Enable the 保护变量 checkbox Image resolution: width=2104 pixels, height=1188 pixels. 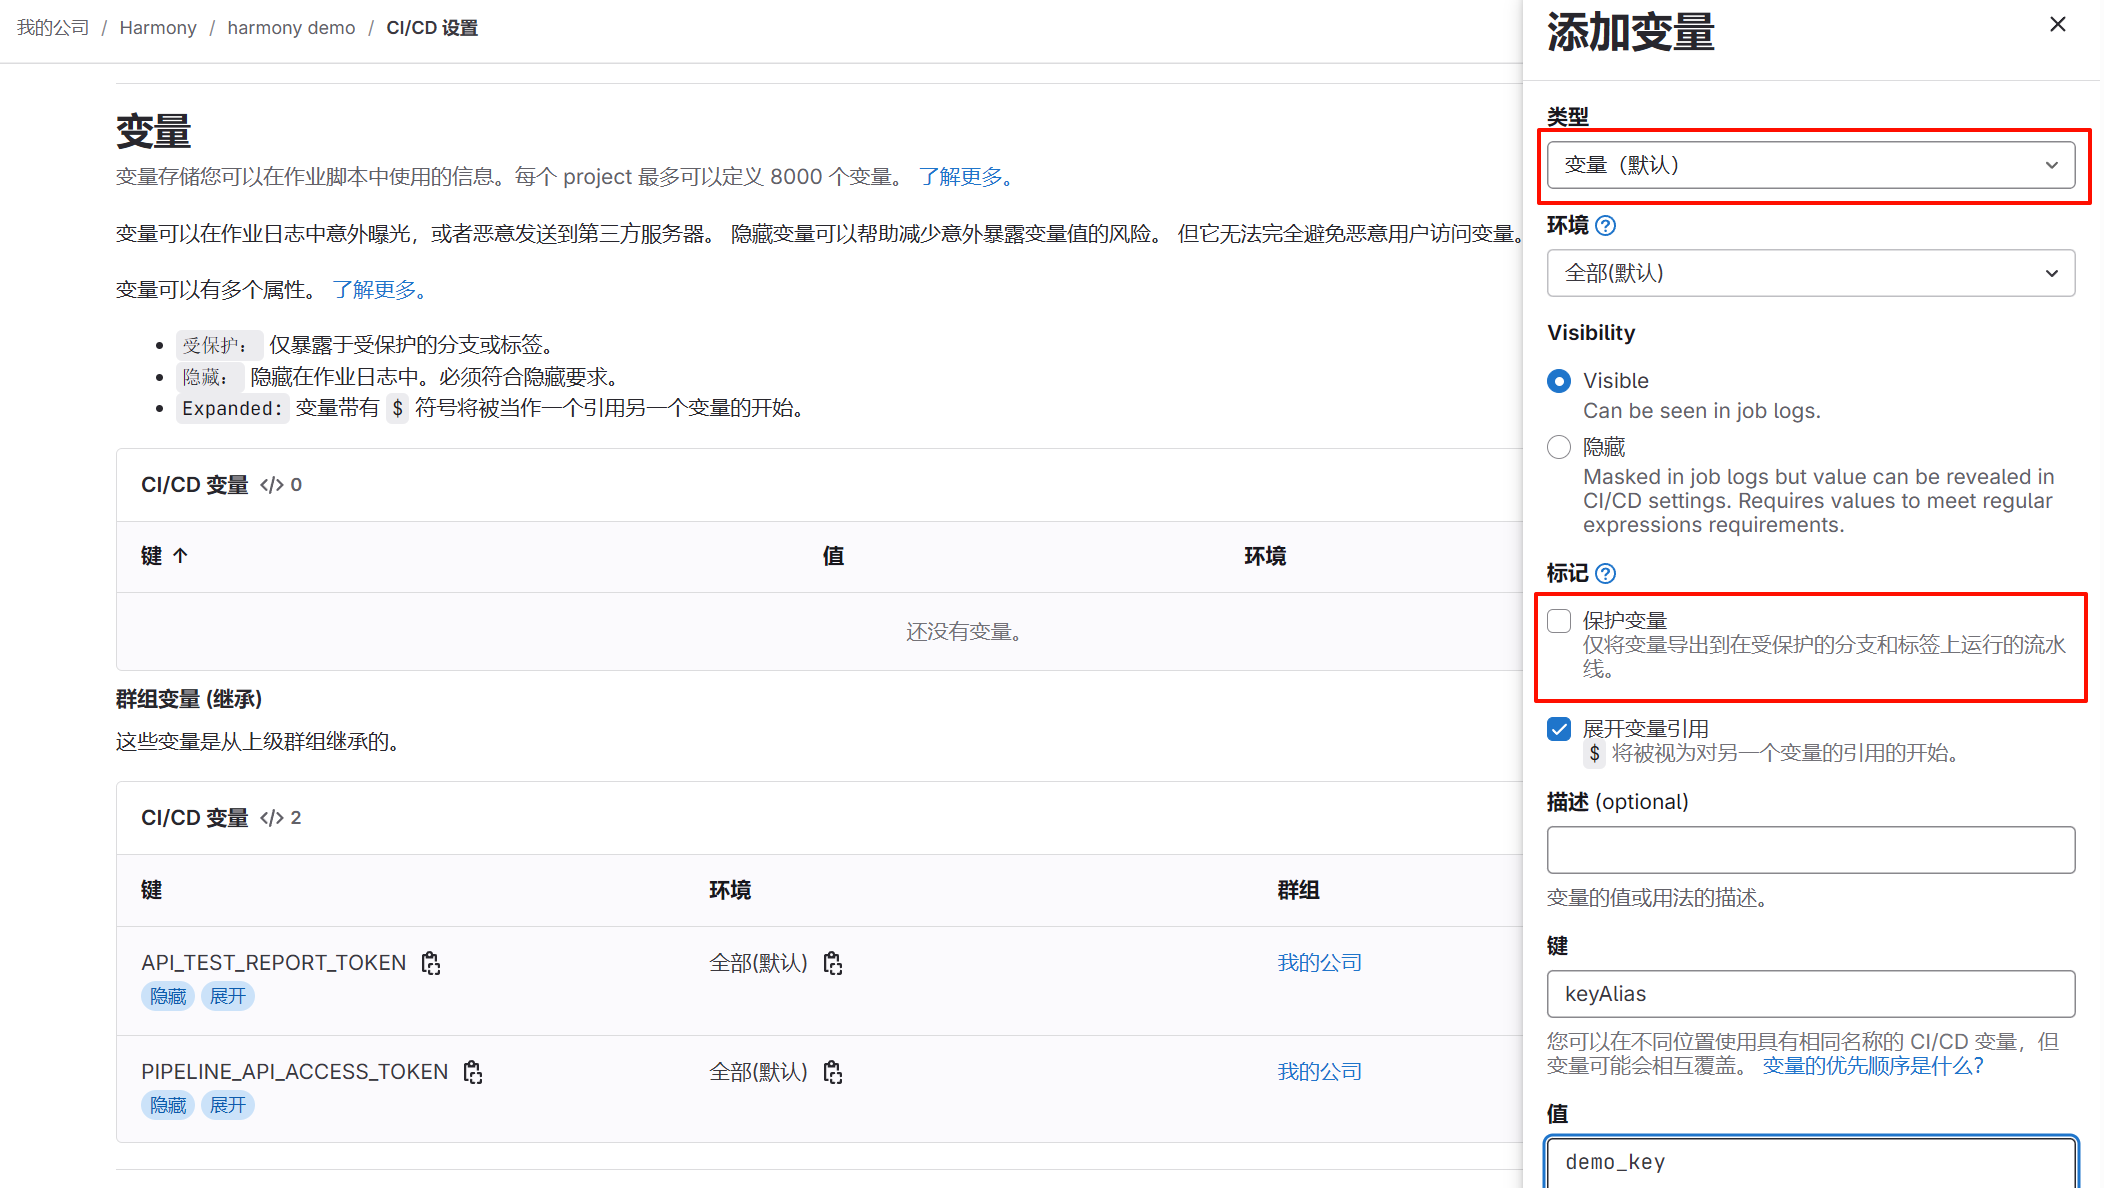1559,621
